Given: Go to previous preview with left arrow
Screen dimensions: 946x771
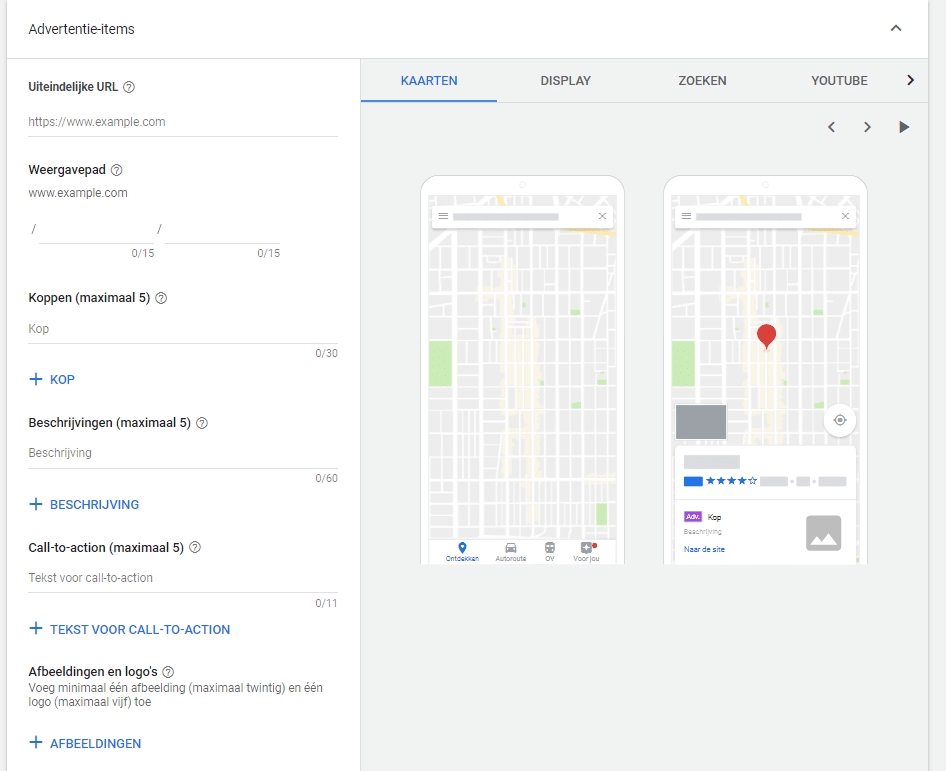Looking at the screenshot, I should point(831,127).
